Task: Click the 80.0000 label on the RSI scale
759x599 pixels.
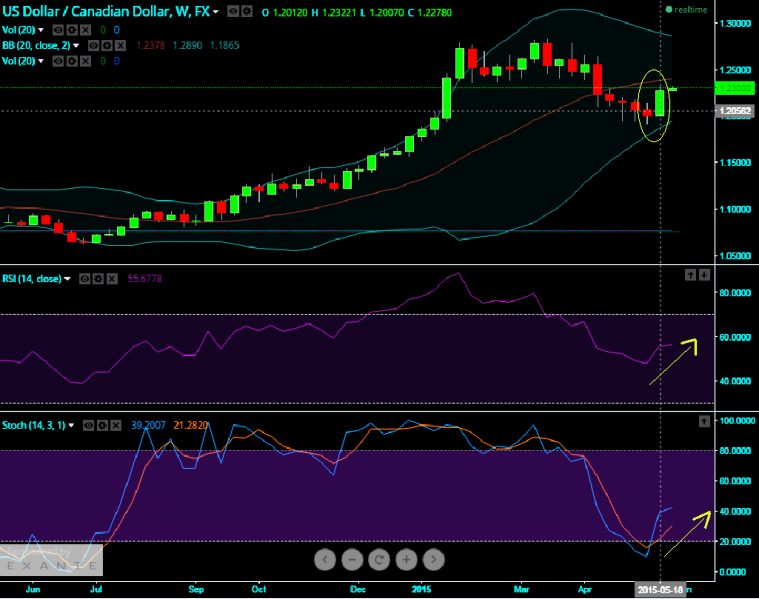Action: pyautogui.click(x=735, y=293)
